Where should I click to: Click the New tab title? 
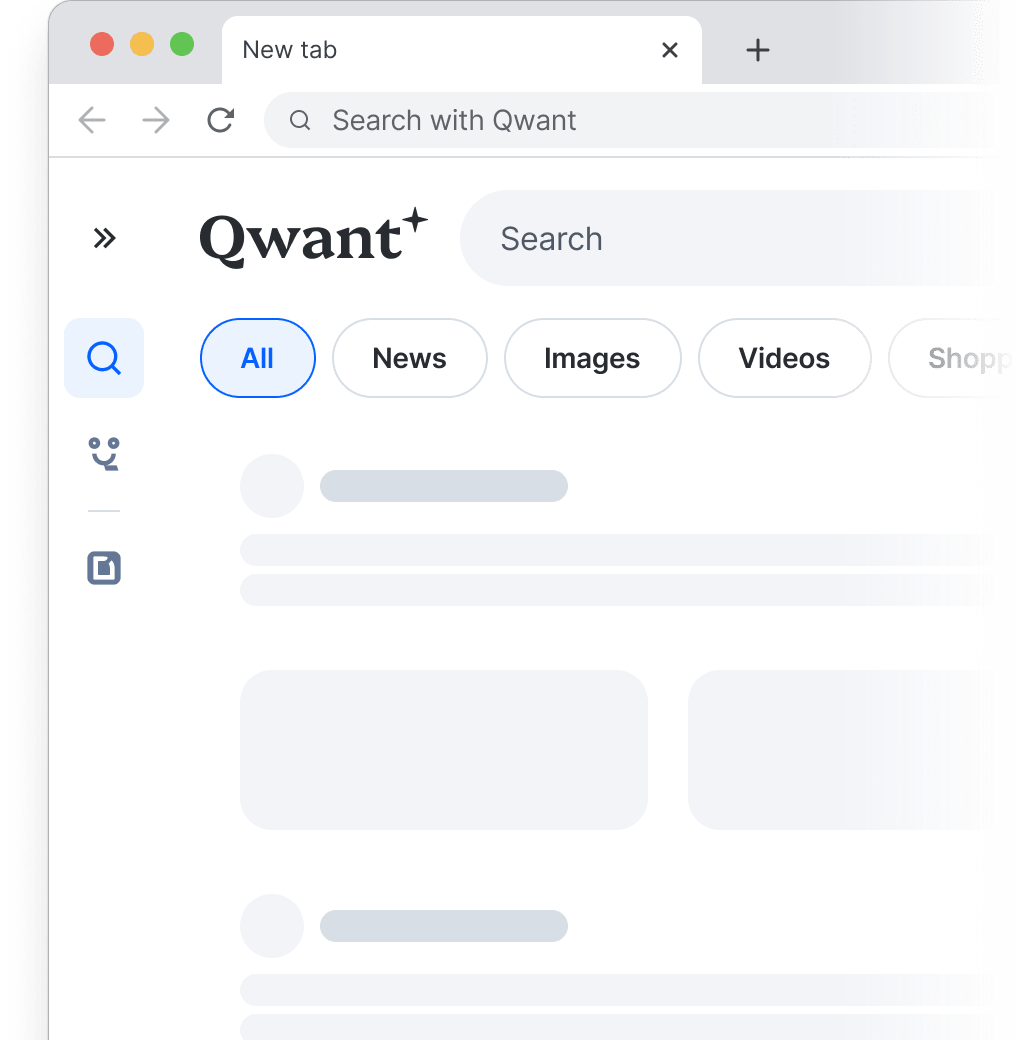288,49
